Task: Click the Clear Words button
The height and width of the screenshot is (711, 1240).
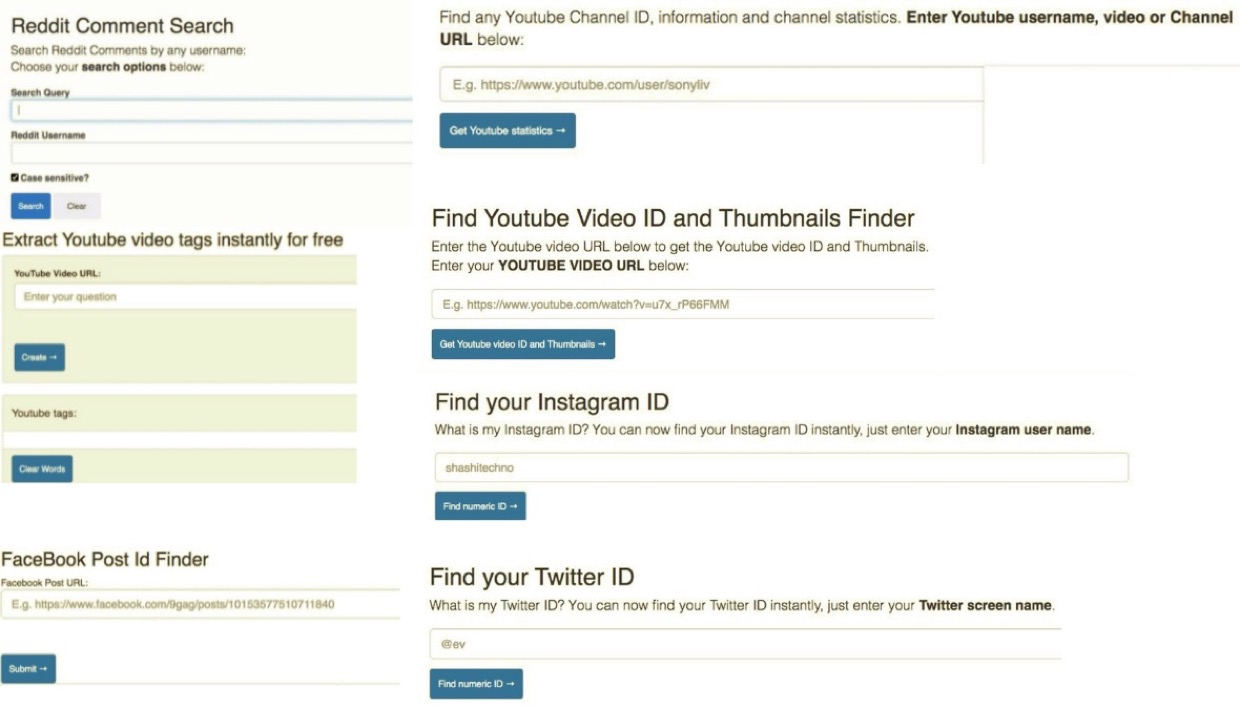Action: point(42,469)
